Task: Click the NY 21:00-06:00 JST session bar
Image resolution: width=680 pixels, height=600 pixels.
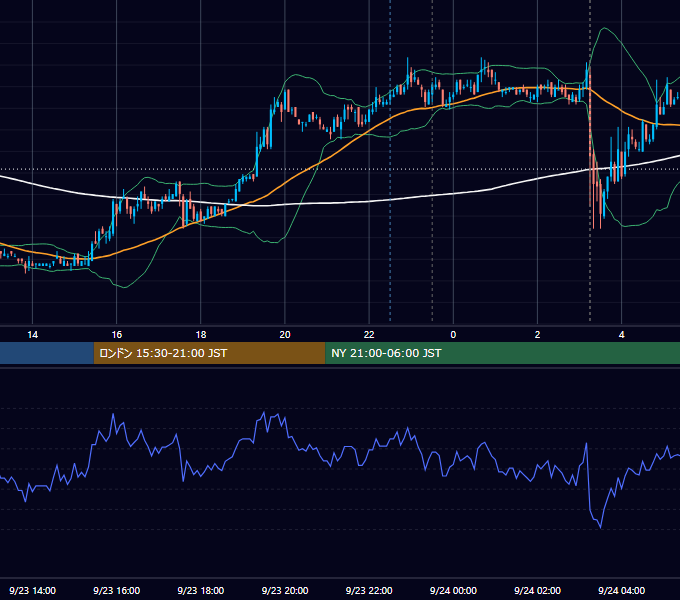Action: 503,353
